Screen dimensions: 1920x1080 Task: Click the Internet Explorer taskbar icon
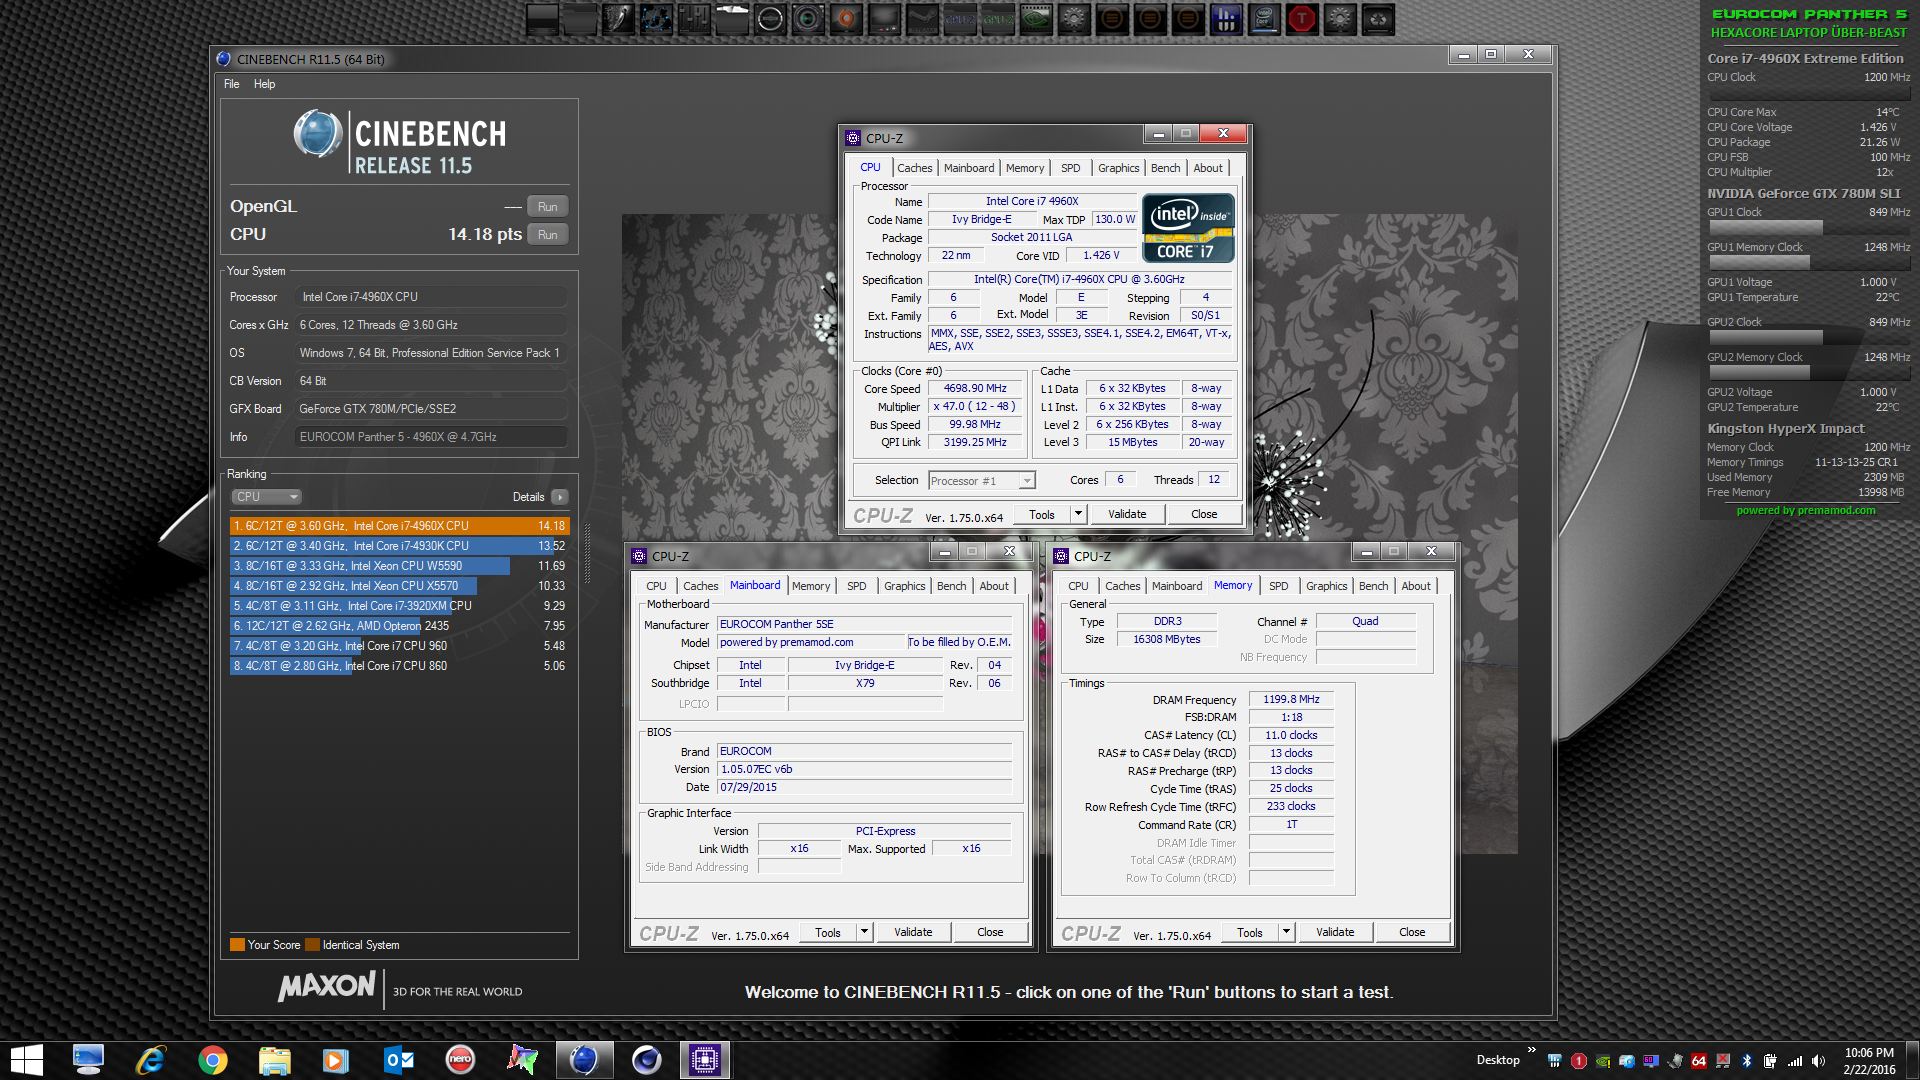(150, 1060)
